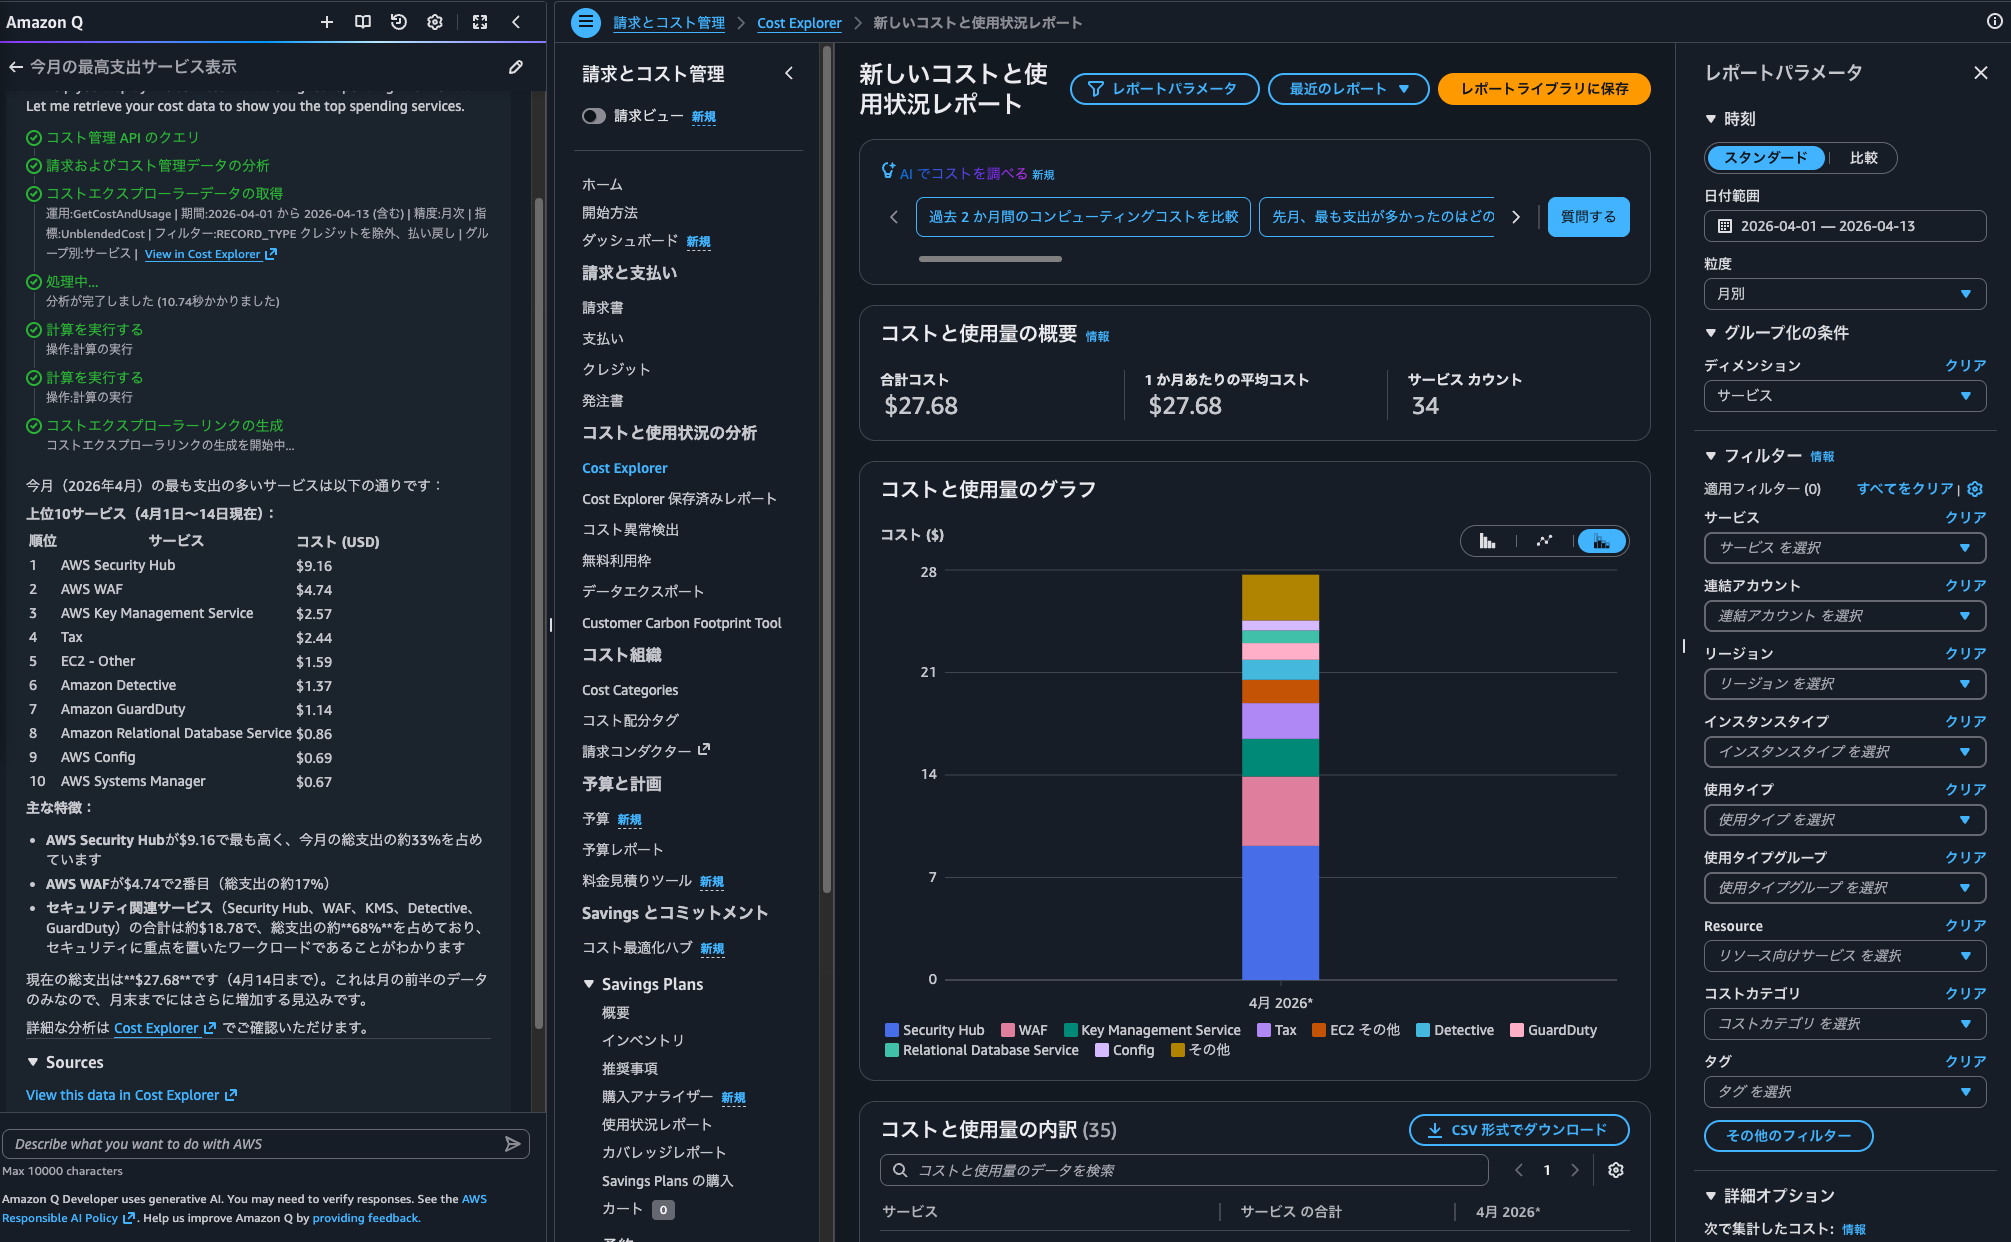Switch to line chart view
This screenshot has width=2011, height=1242.
tap(1544, 541)
